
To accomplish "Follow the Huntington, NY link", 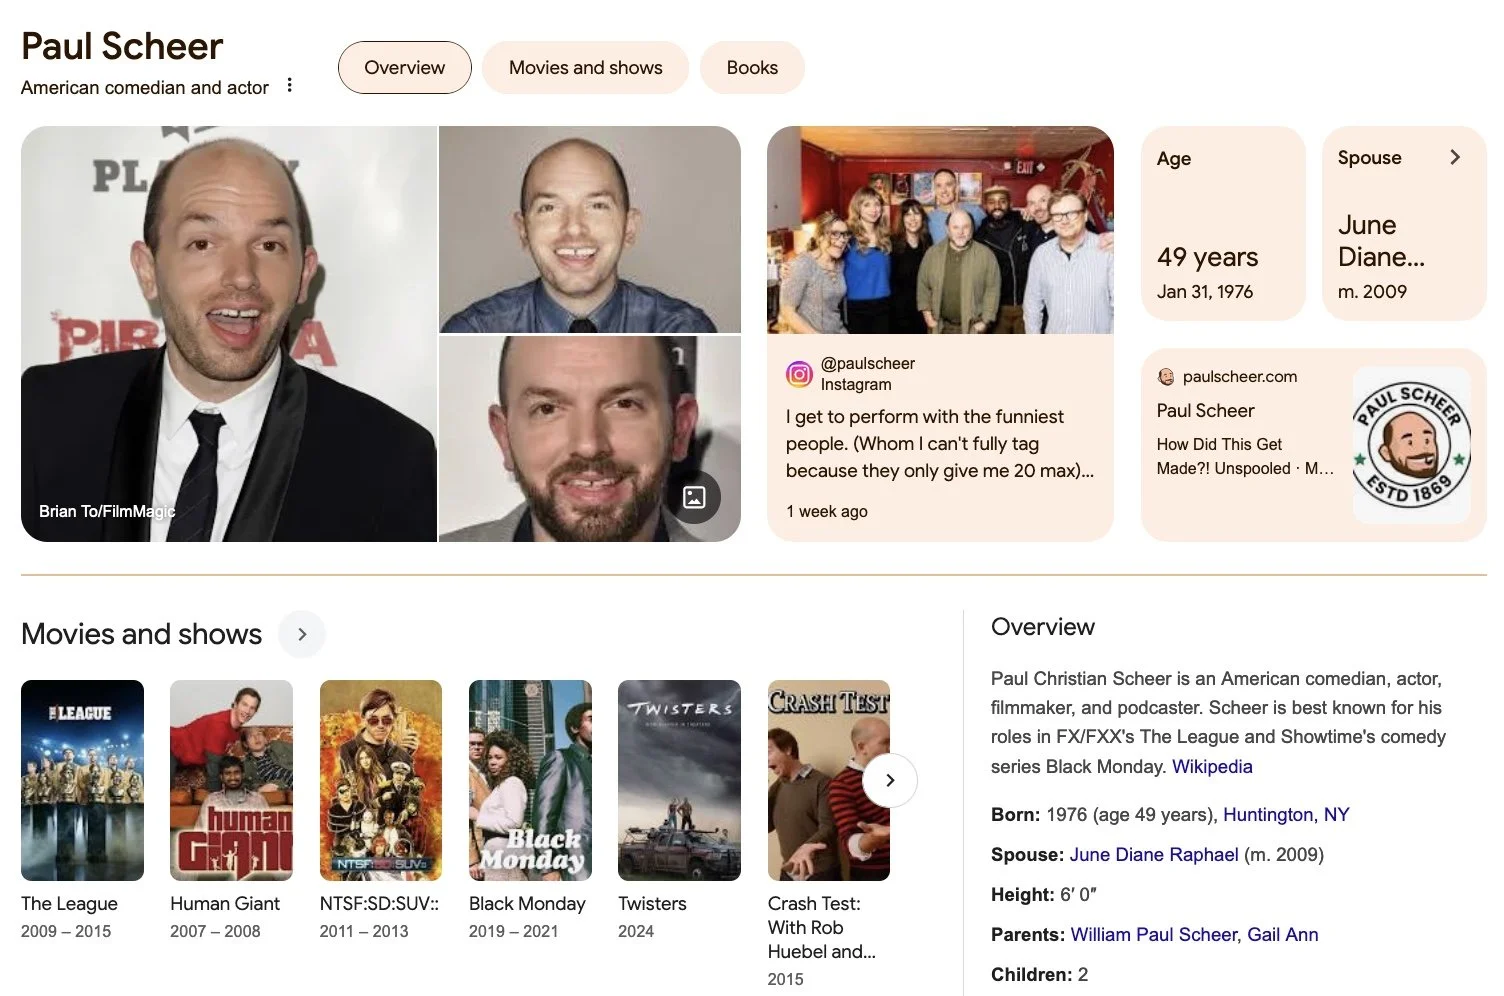I will click(x=1286, y=814).
